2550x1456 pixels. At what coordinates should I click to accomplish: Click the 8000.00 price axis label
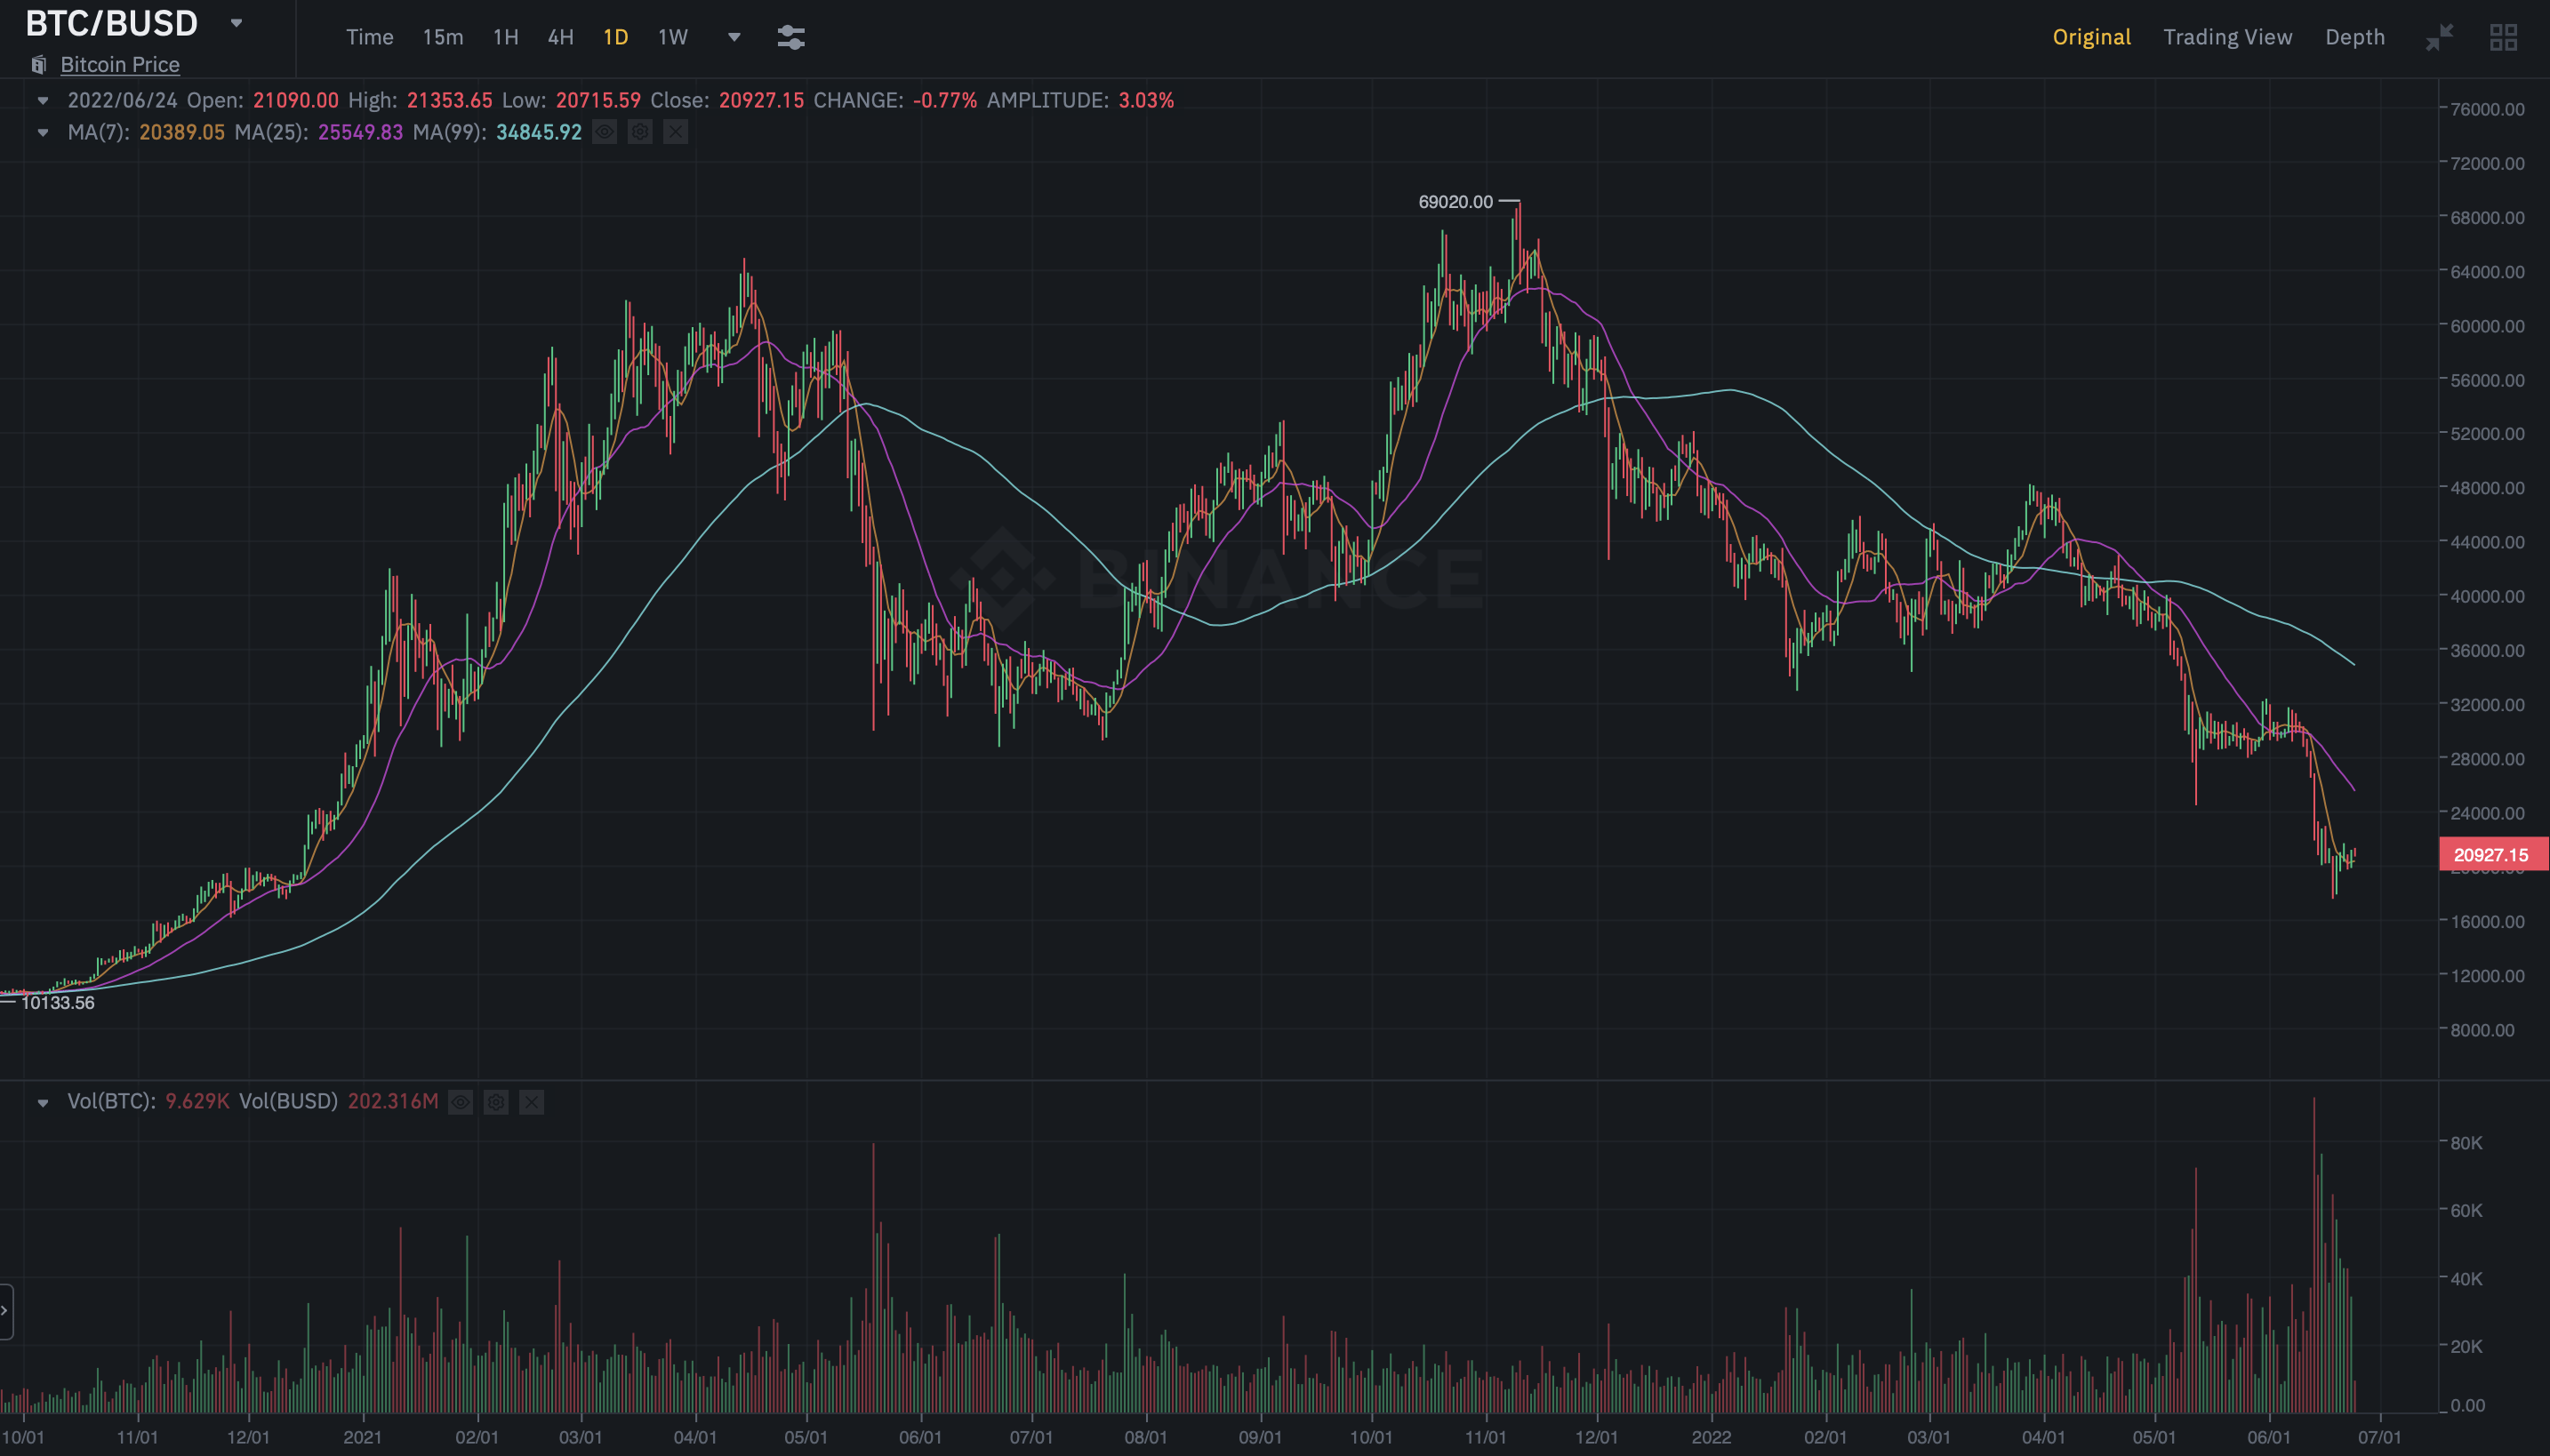[2482, 1030]
